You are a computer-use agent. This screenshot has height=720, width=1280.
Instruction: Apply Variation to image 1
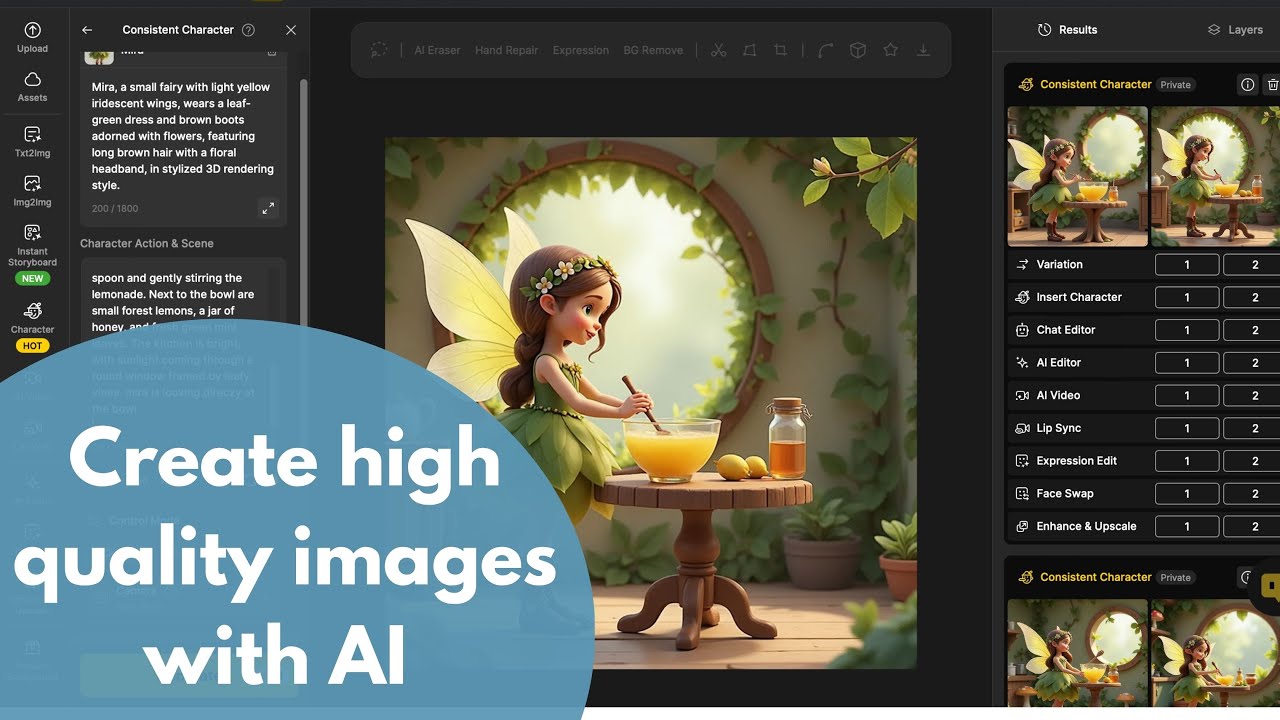1187,264
